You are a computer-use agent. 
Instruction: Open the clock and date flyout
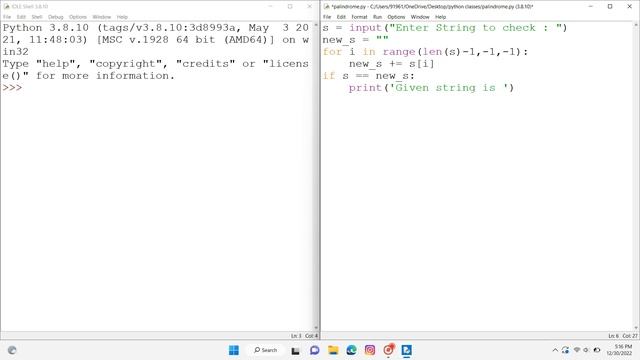coord(619,350)
